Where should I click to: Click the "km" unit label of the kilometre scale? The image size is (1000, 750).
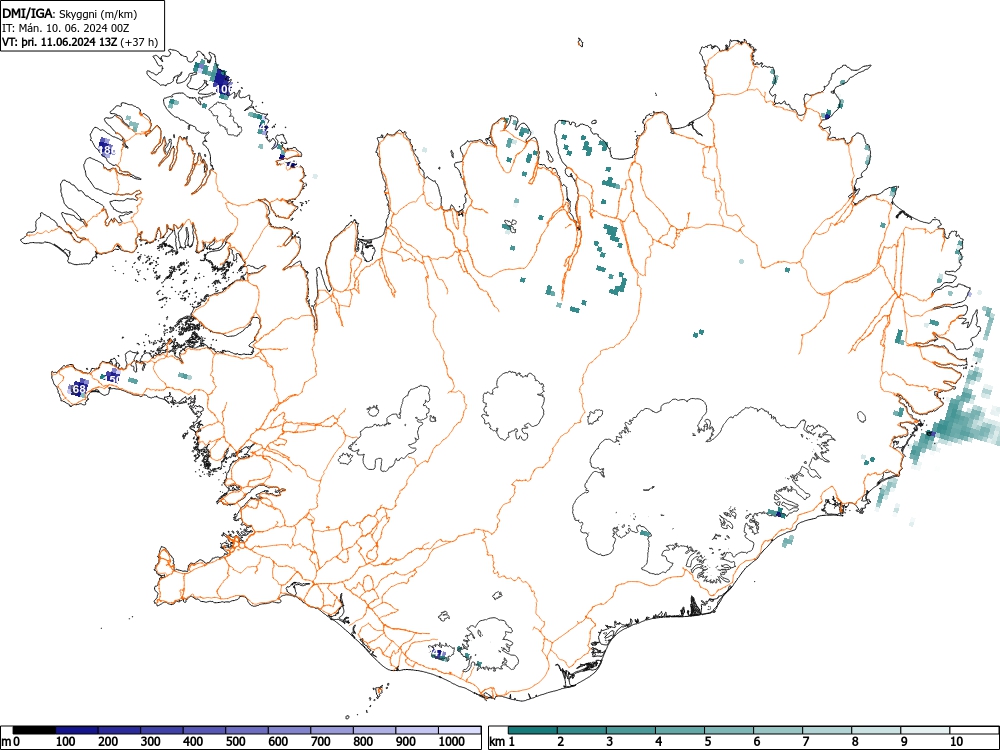tap(497, 742)
